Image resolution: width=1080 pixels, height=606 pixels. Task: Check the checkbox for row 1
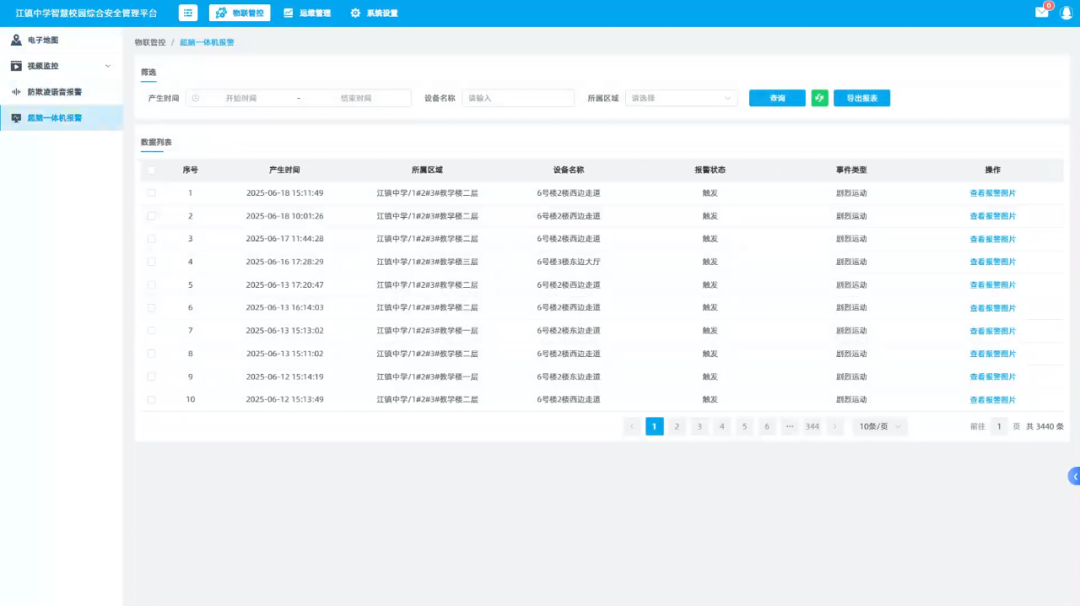pos(151,193)
